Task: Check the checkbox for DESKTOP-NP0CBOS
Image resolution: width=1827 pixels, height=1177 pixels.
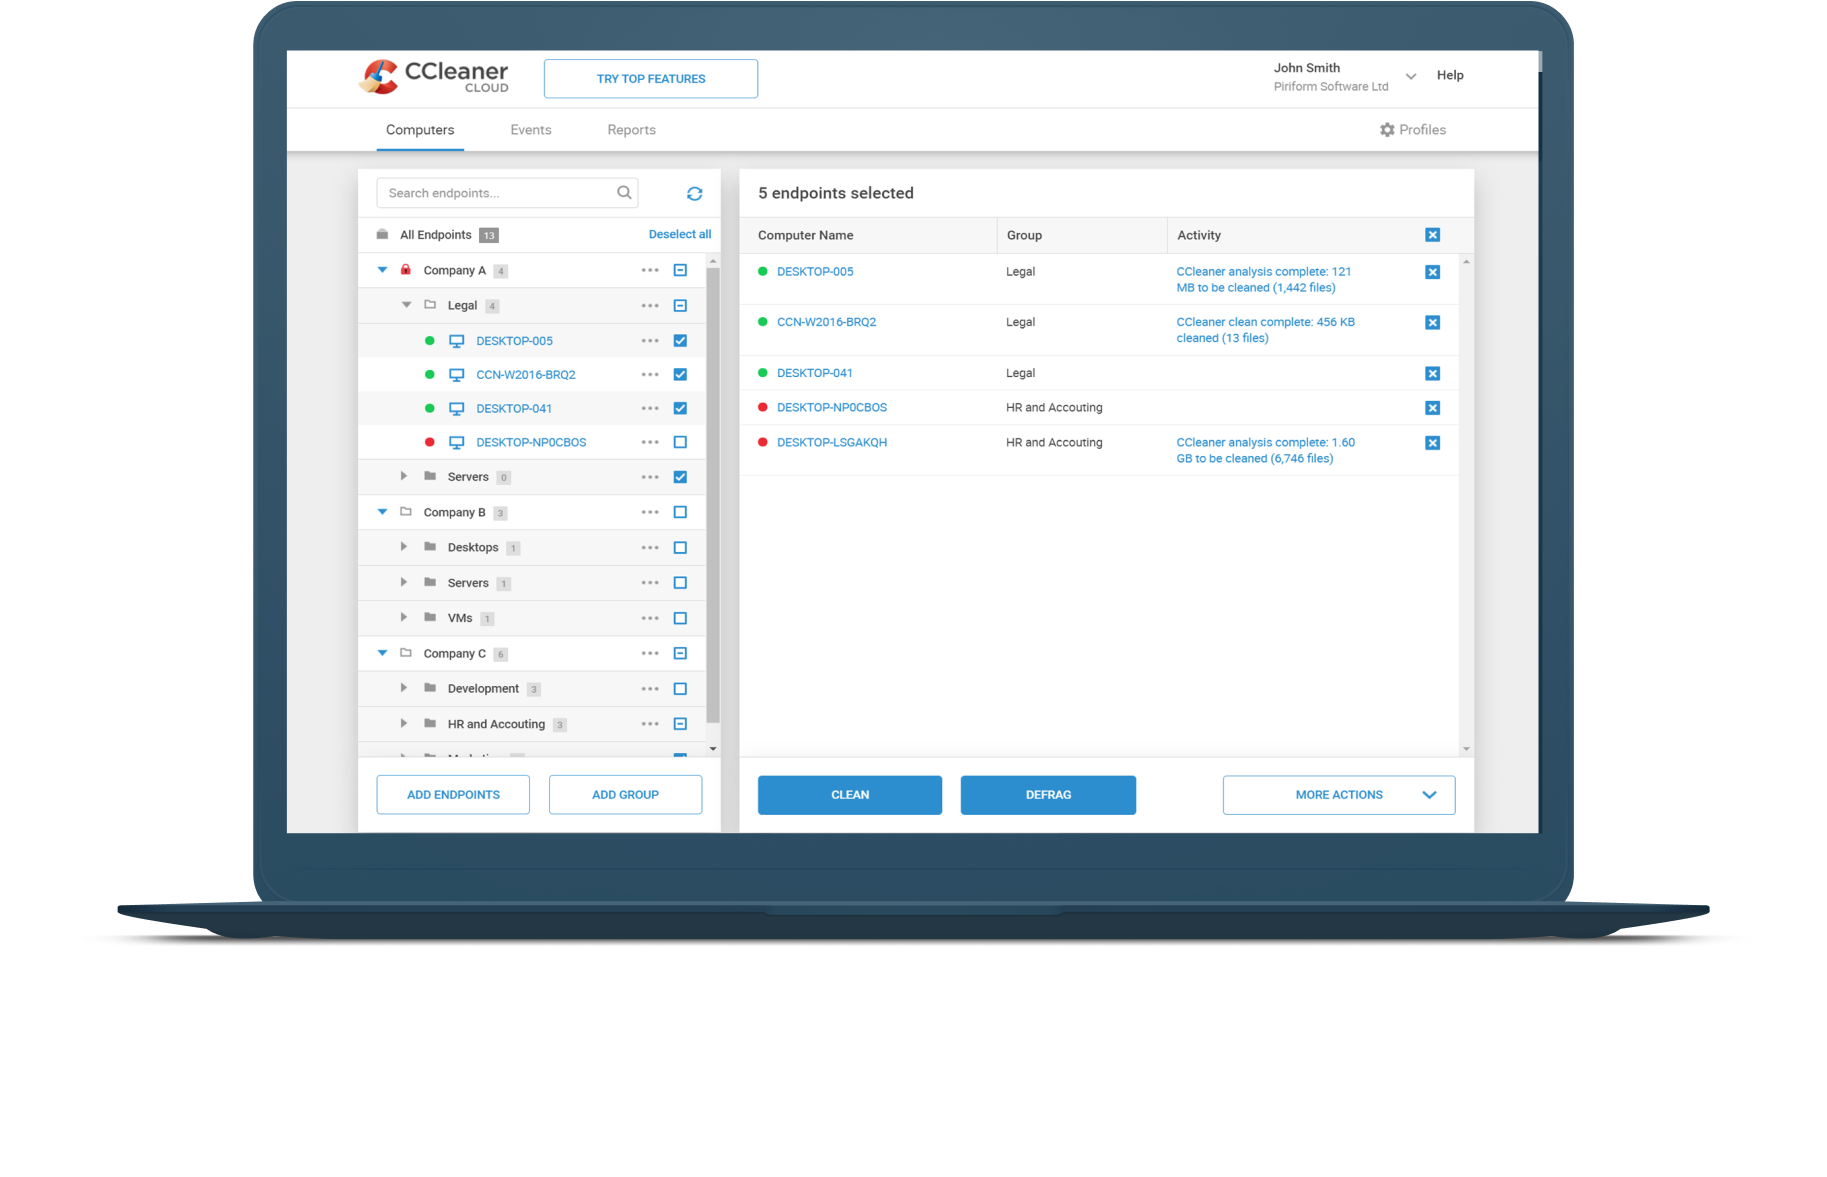Action: pos(680,441)
